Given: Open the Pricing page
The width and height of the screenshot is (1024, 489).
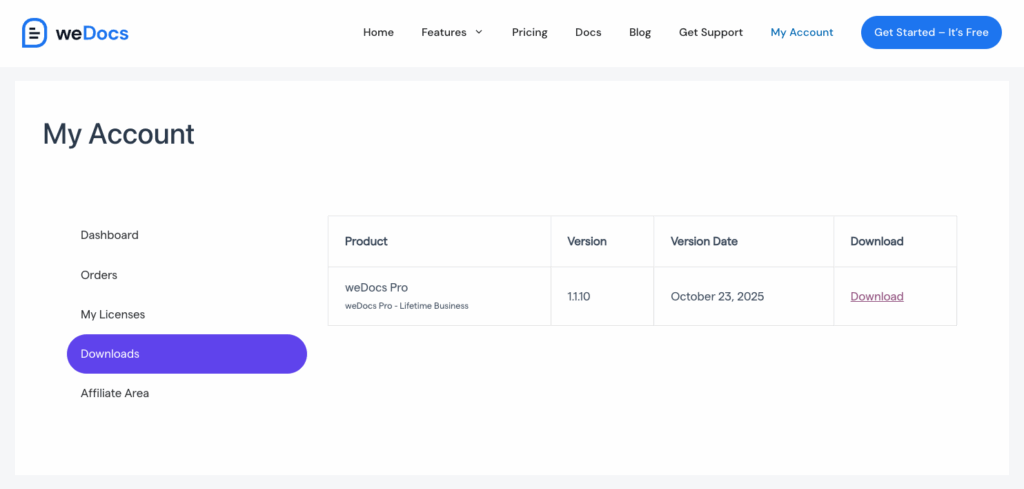Looking at the screenshot, I should tap(529, 32).
